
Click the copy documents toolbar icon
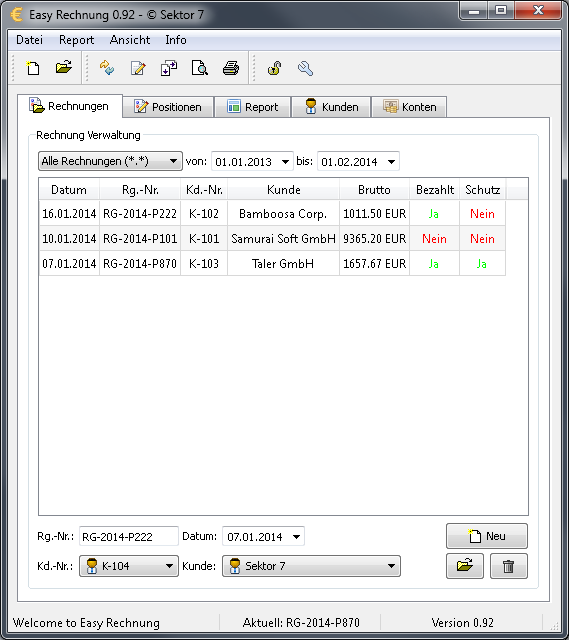coord(169,68)
